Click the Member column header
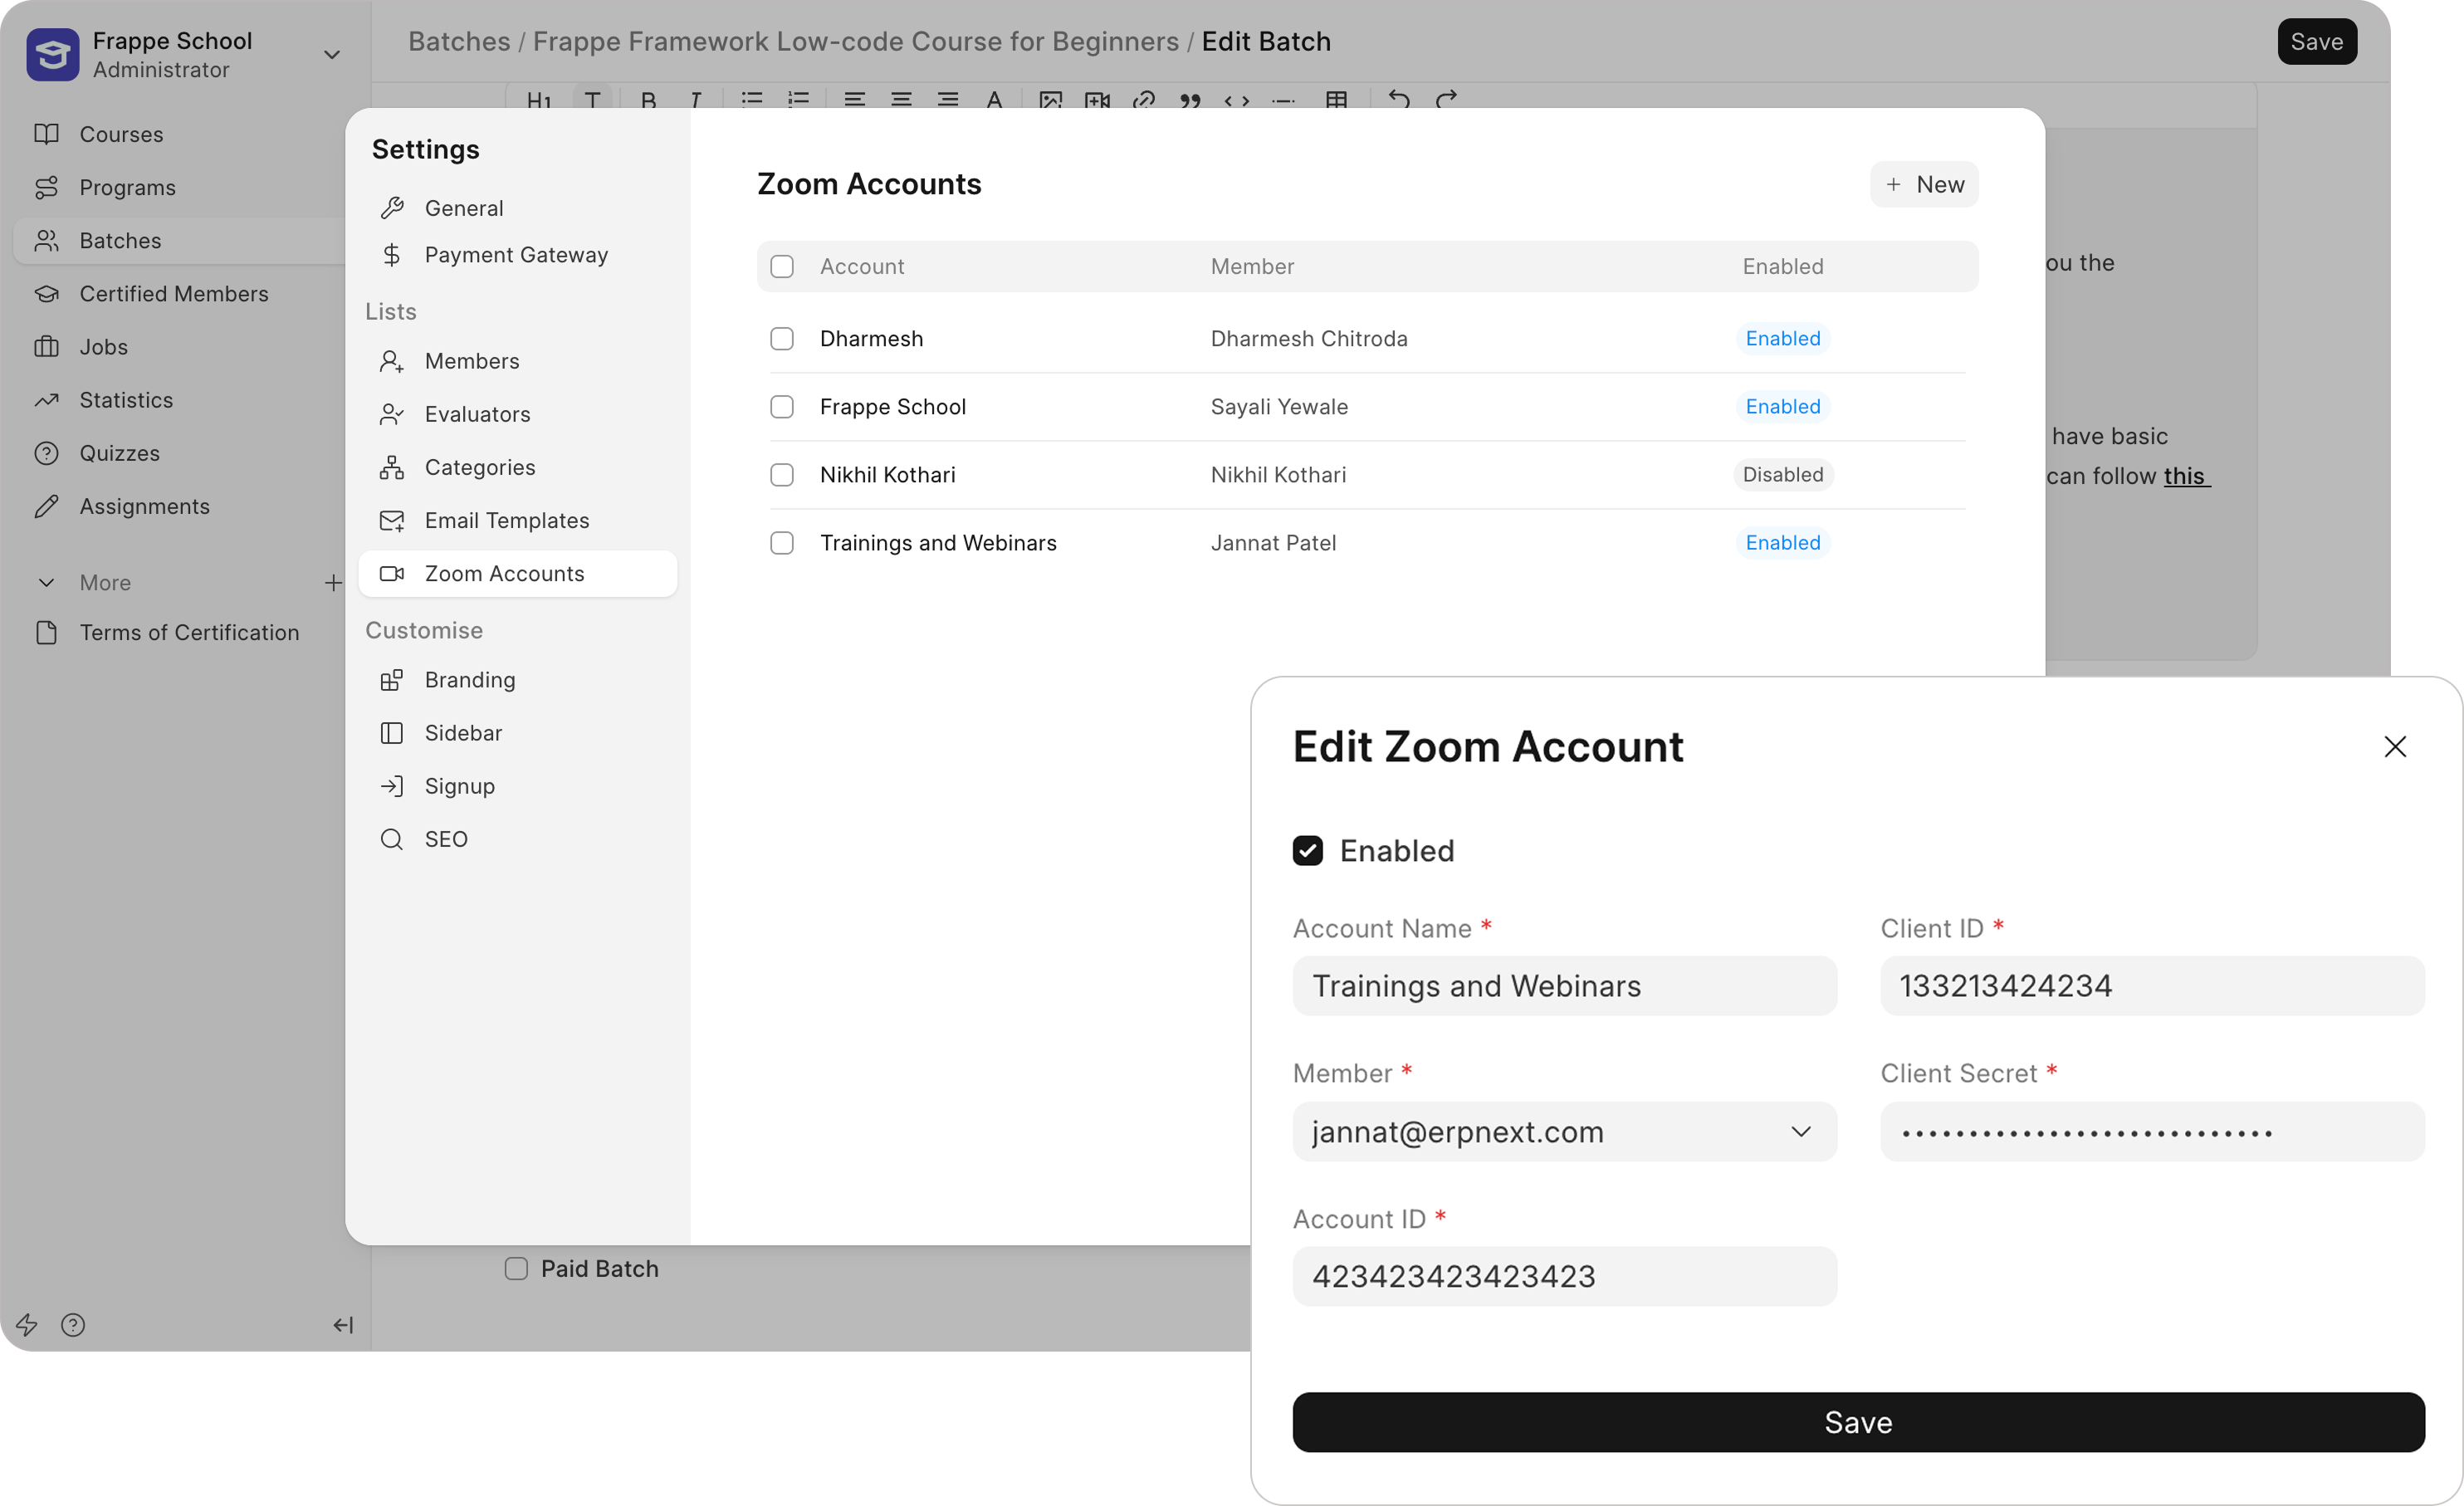This screenshot has height=1506, width=2464. [1252, 266]
